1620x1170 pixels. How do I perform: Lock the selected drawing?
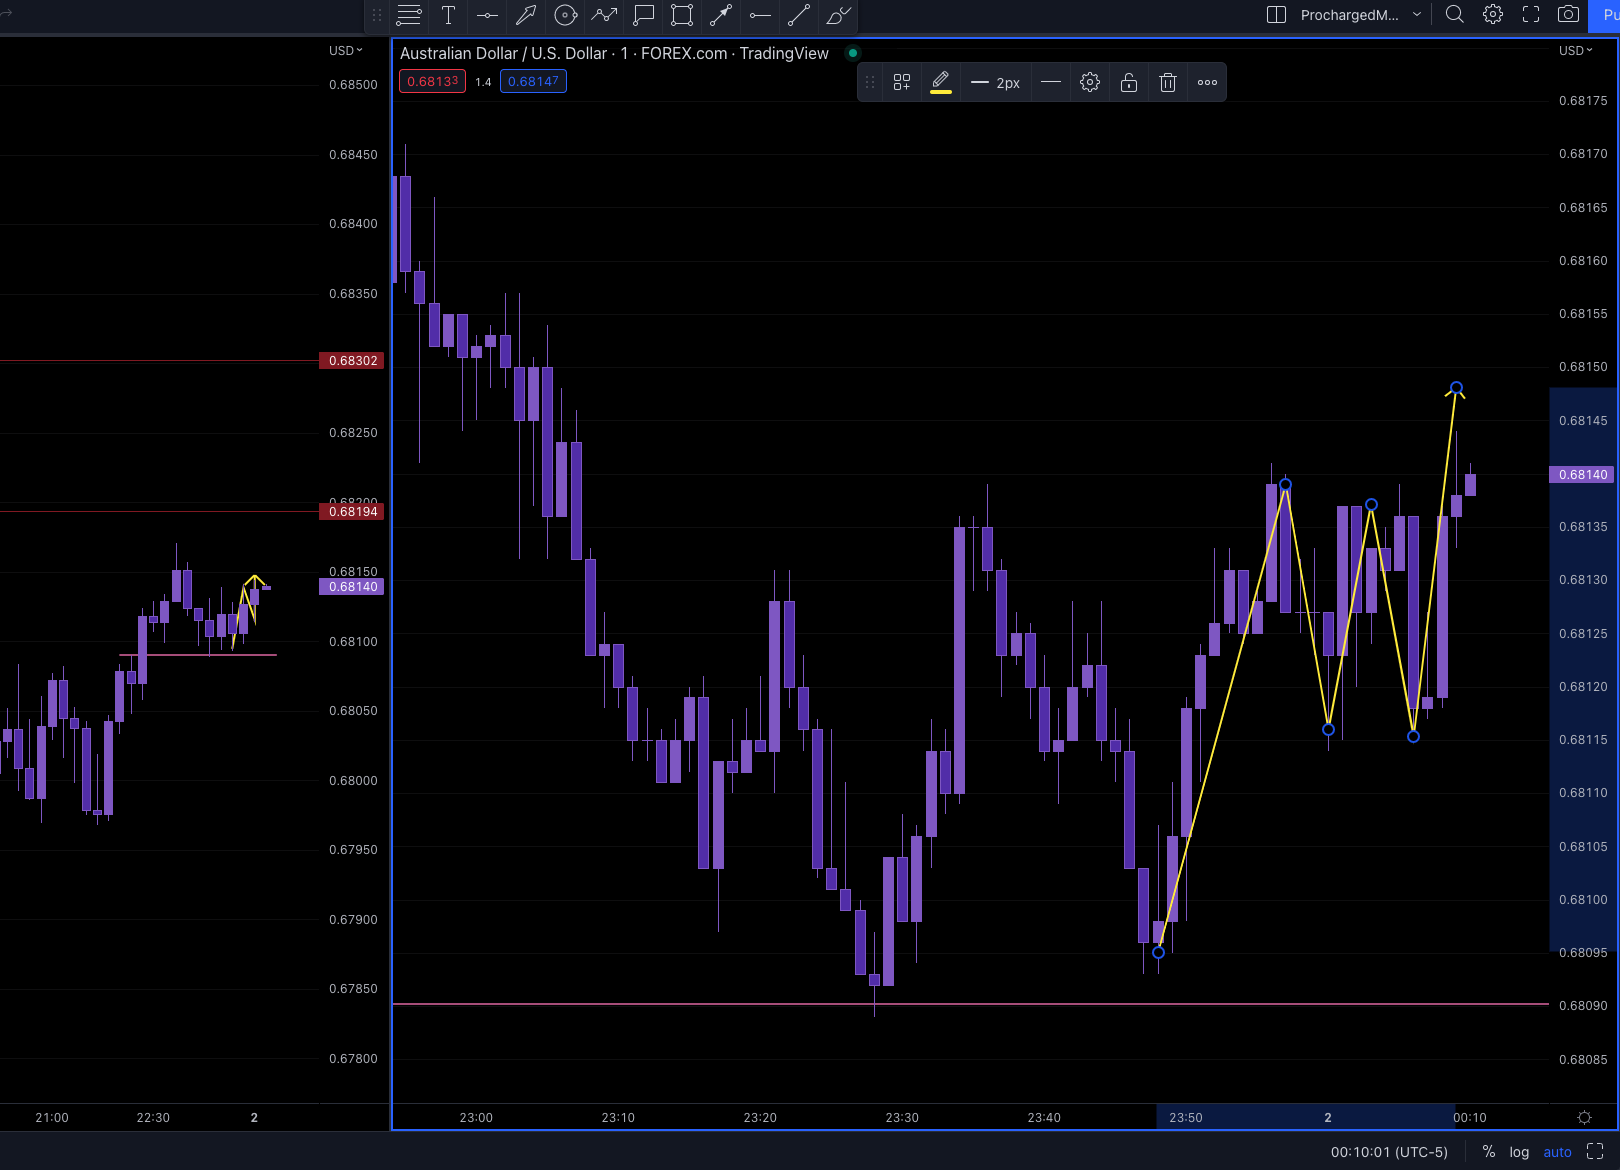(x=1129, y=83)
